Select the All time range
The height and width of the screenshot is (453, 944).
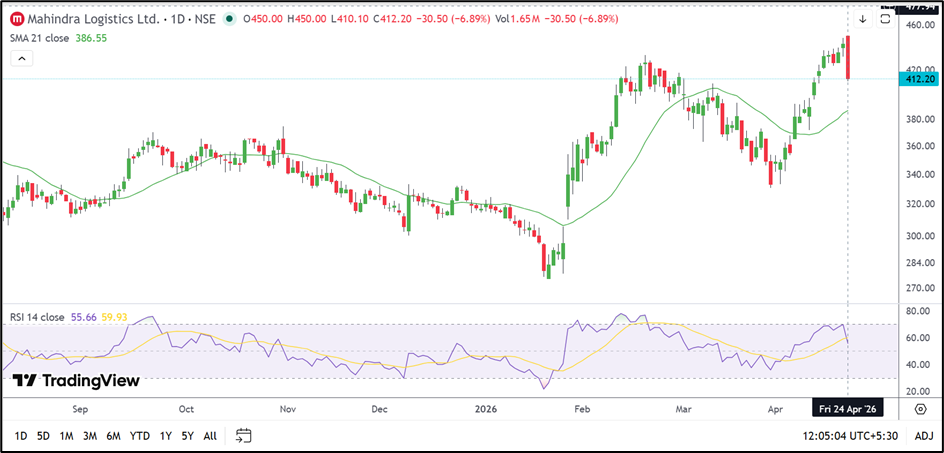pos(209,436)
